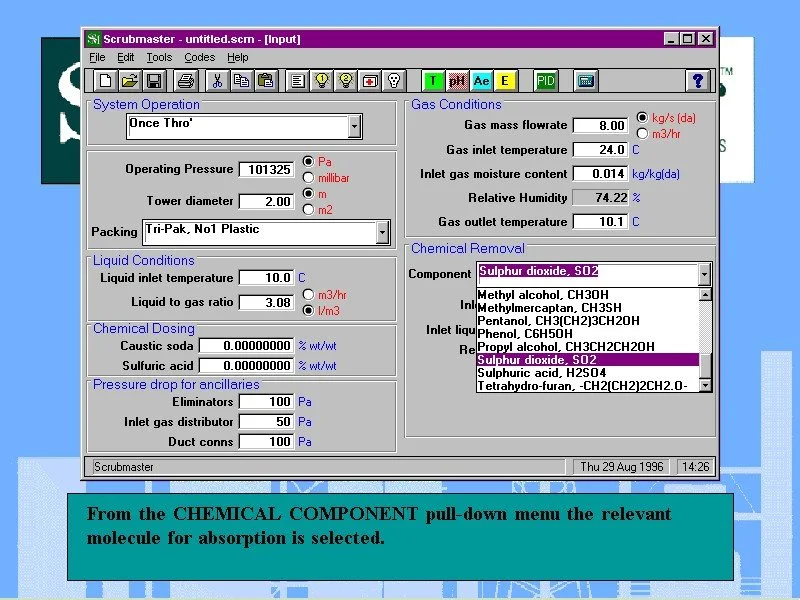The image size is (800, 600).
Task: Click the green T toolbar button
Action: (x=433, y=81)
